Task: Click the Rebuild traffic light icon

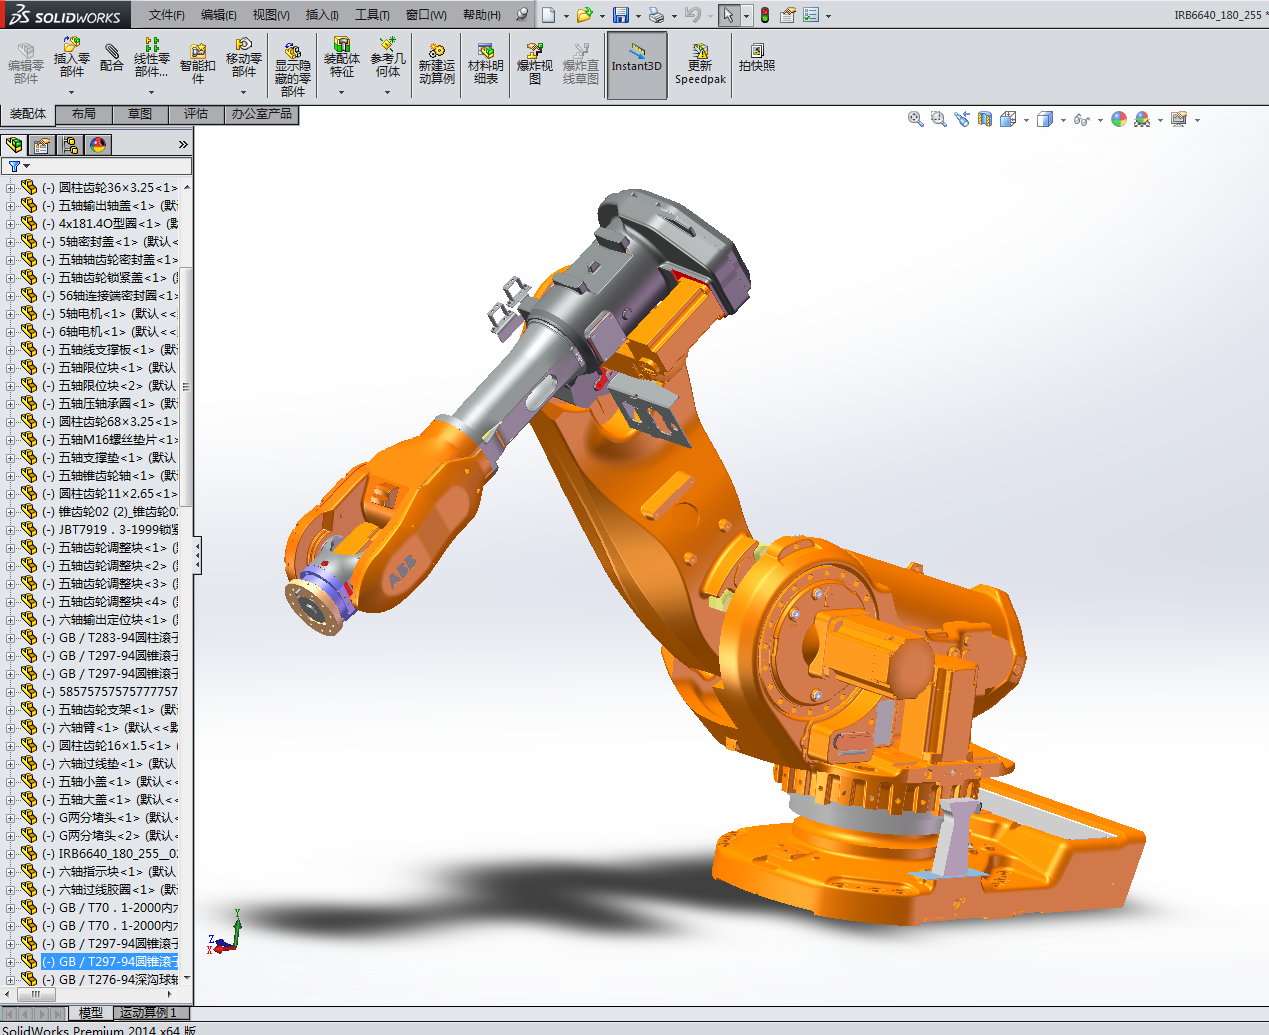Action: (x=765, y=15)
